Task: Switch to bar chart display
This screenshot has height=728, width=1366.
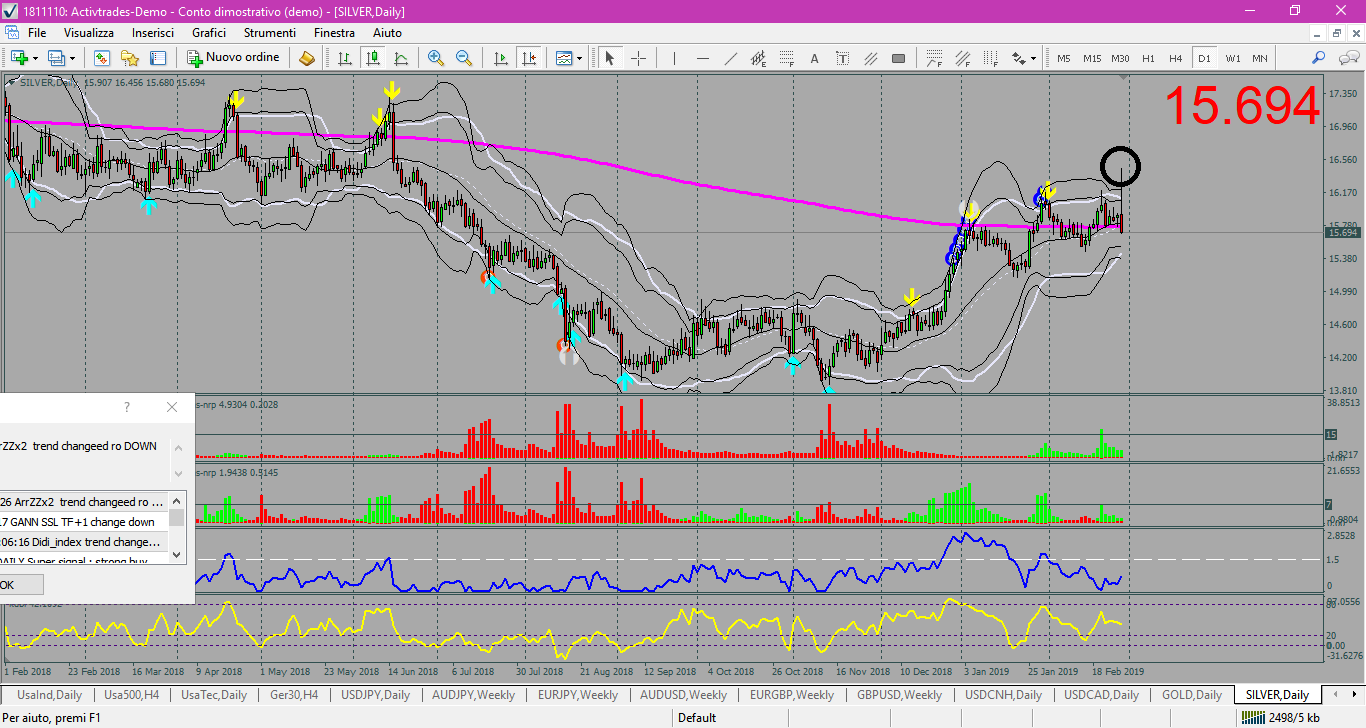Action: click(345, 58)
